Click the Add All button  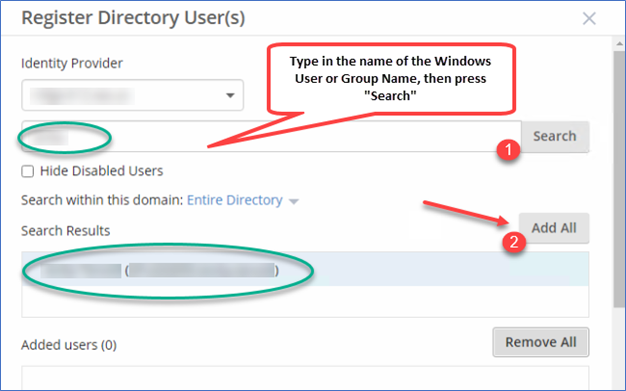click(x=554, y=228)
